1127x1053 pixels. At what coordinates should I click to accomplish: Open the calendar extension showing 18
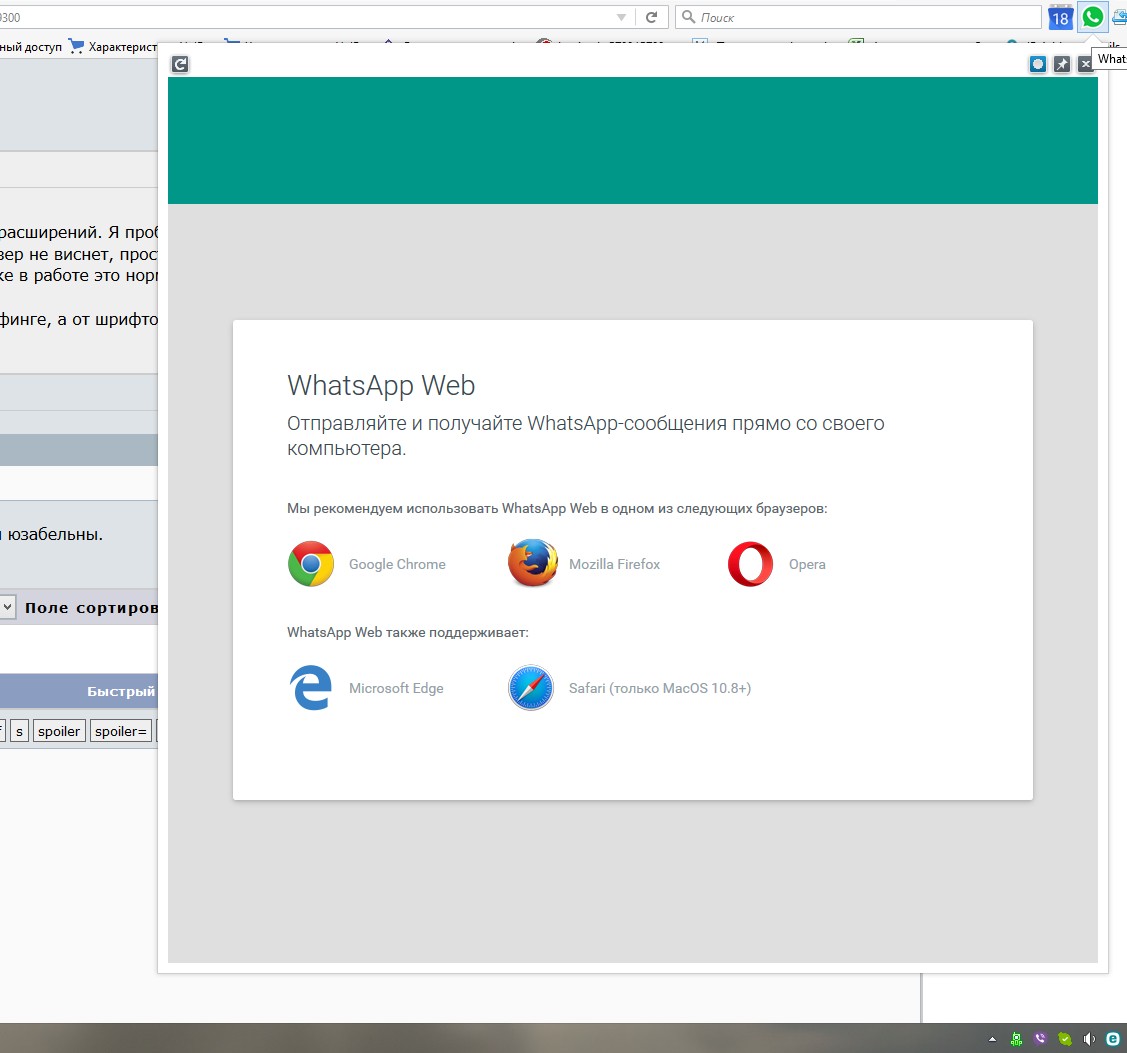(x=1060, y=18)
